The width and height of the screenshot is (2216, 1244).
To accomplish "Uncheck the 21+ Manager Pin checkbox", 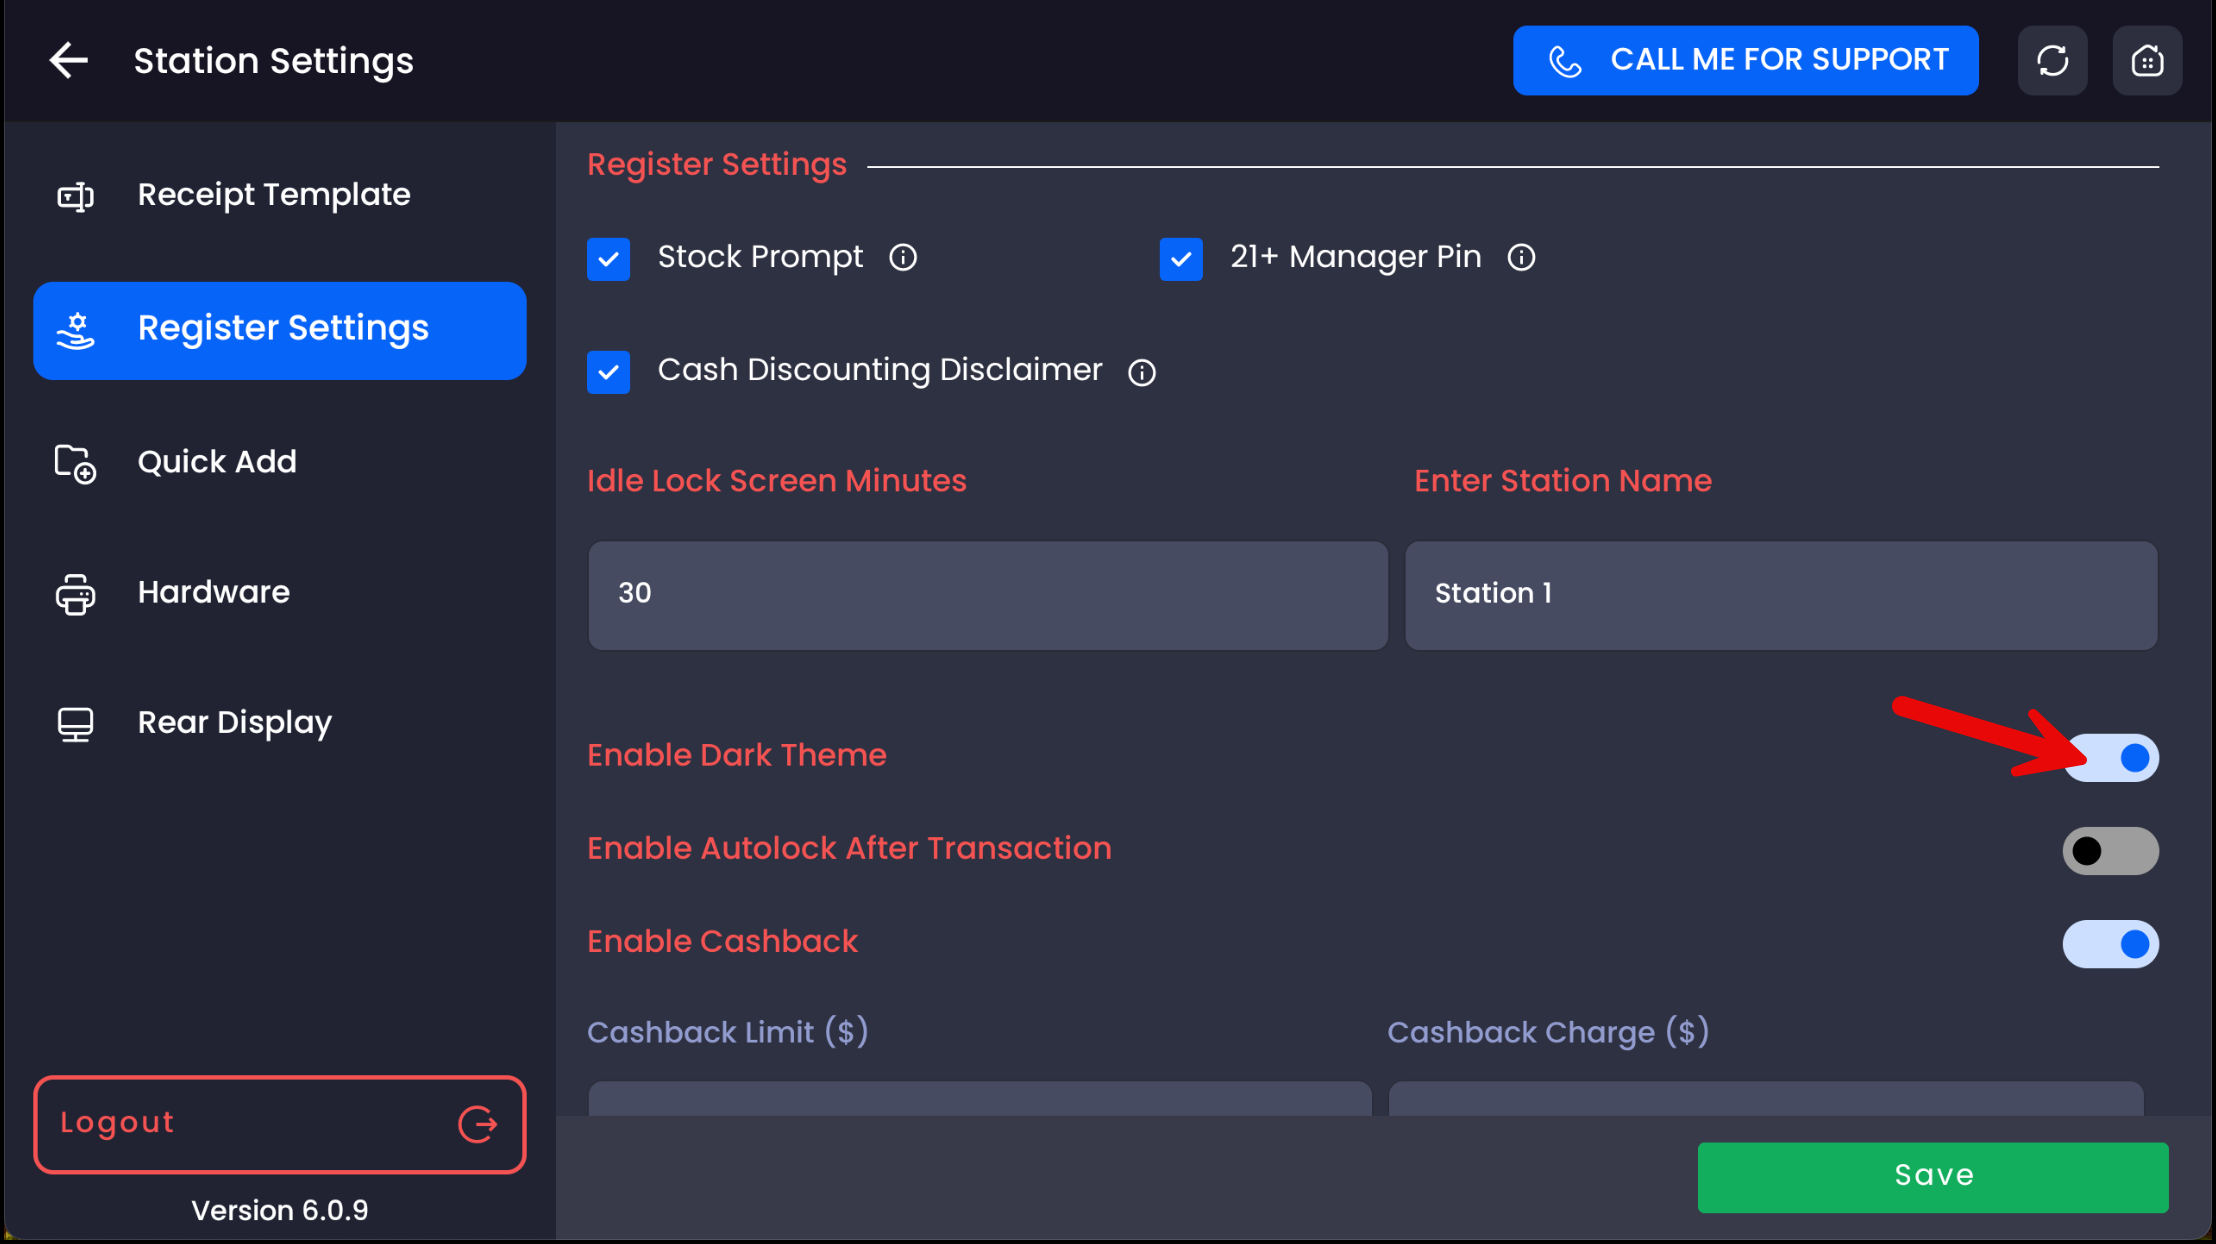I will [1181, 259].
